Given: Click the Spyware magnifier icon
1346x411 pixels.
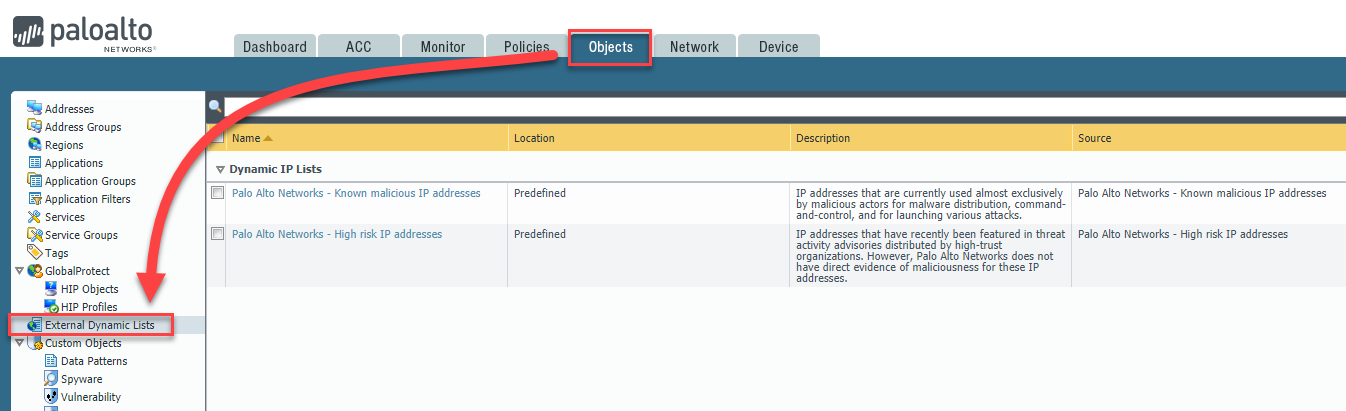Looking at the screenshot, I should click(51, 378).
